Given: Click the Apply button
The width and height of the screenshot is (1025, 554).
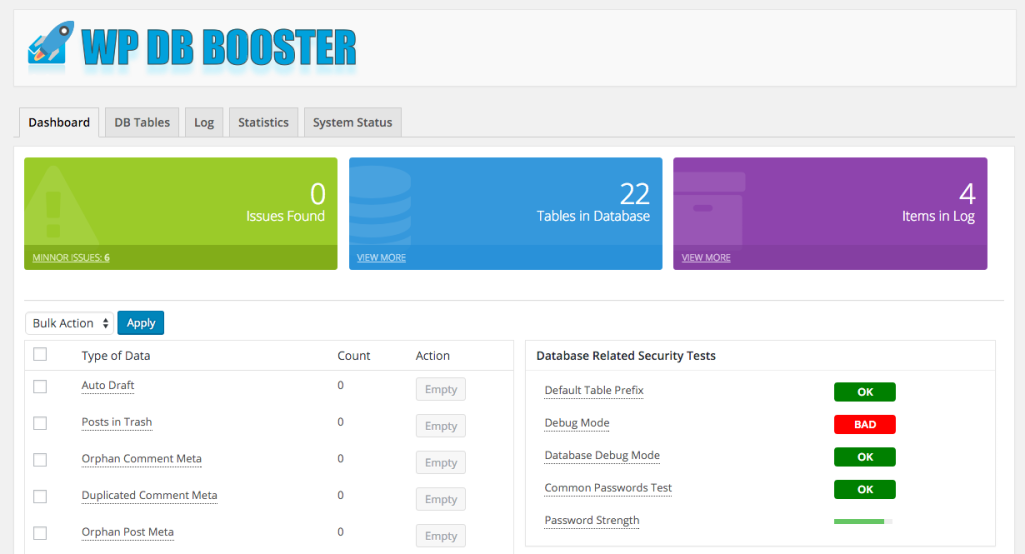Looking at the screenshot, I should [141, 323].
